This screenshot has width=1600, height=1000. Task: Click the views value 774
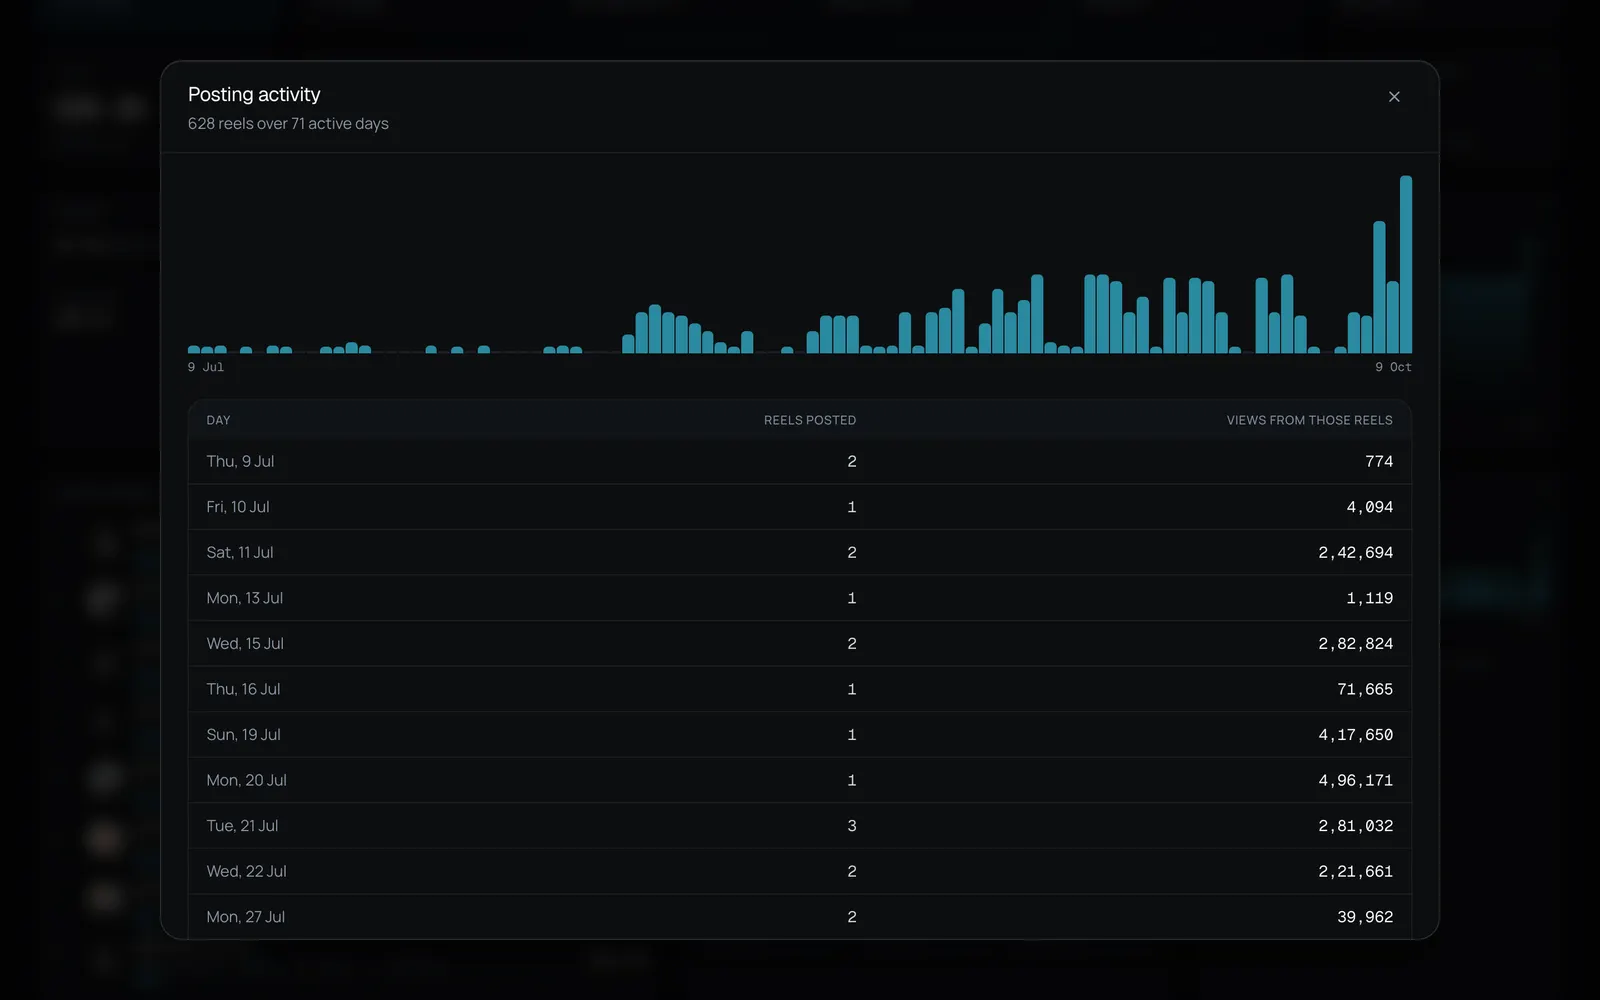1379,462
